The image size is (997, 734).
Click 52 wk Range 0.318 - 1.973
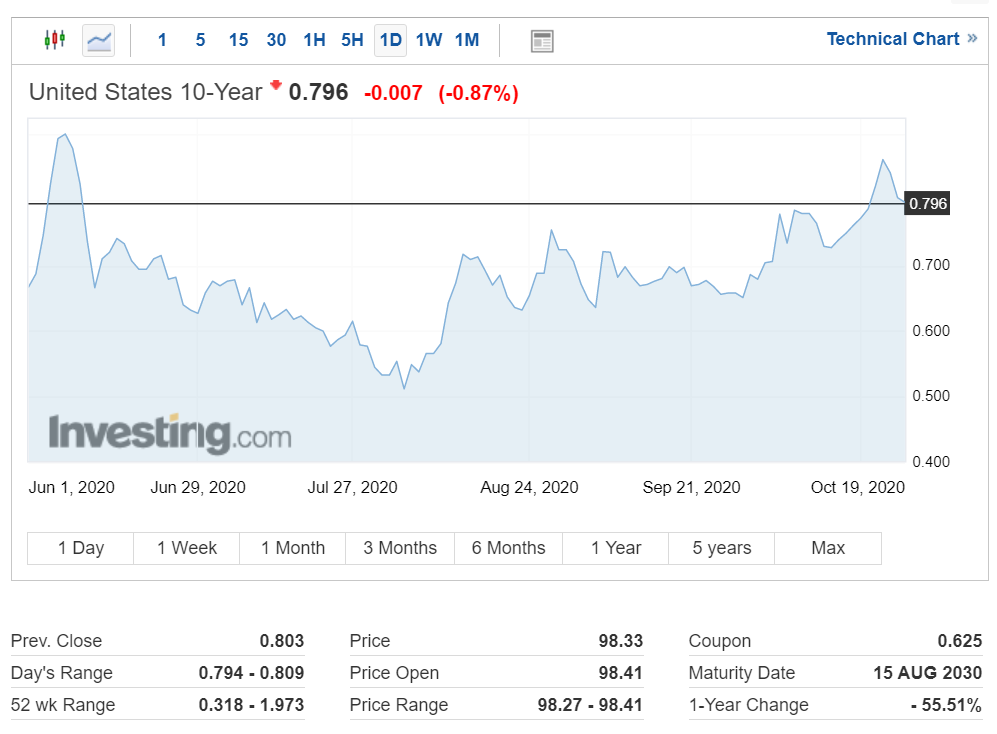click(x=251, y=705)
